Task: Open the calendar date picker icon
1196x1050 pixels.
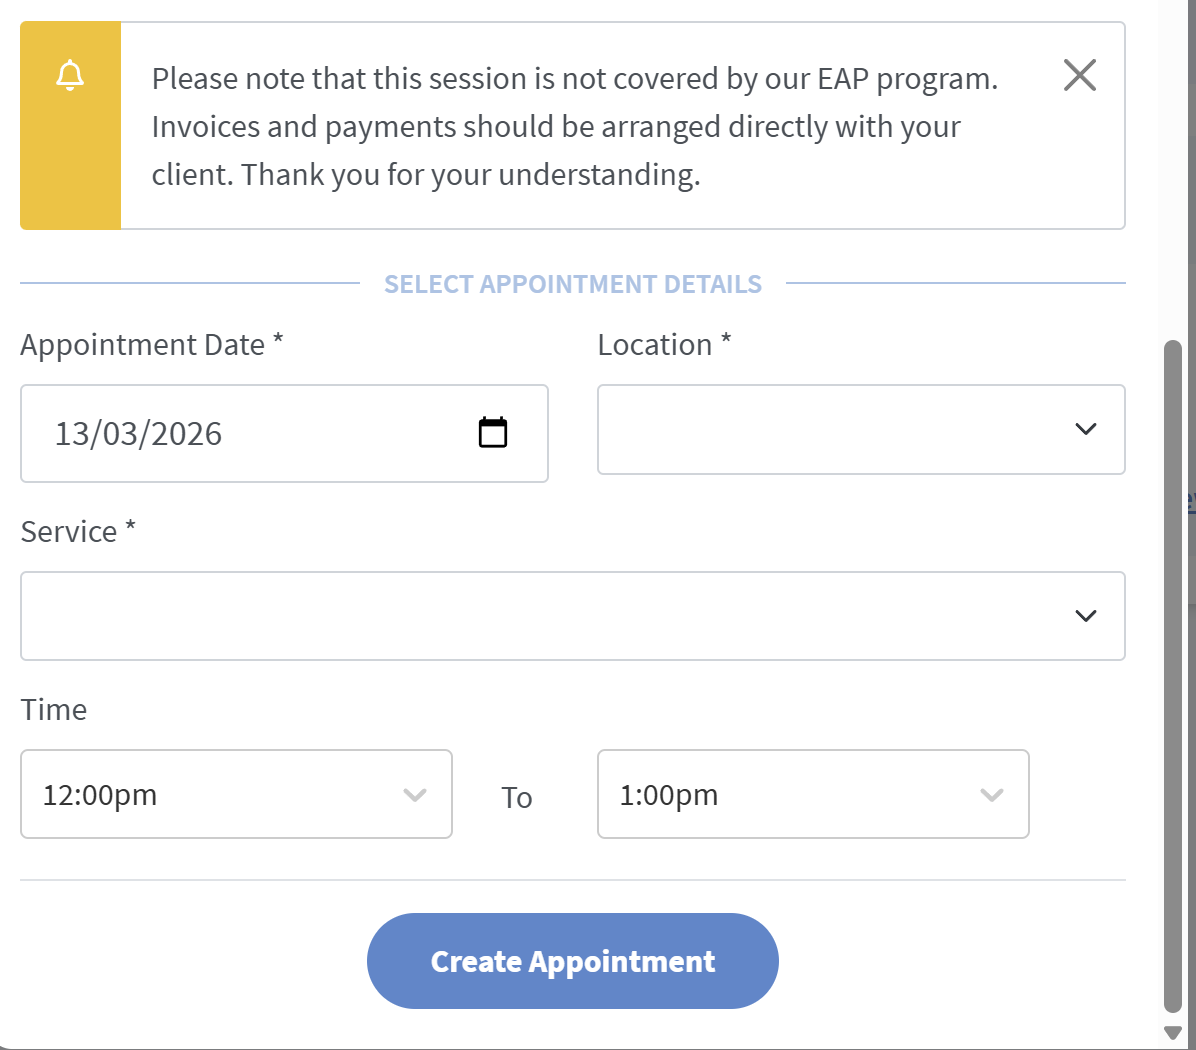Action: pyautogui.click(x=493, y=432)
